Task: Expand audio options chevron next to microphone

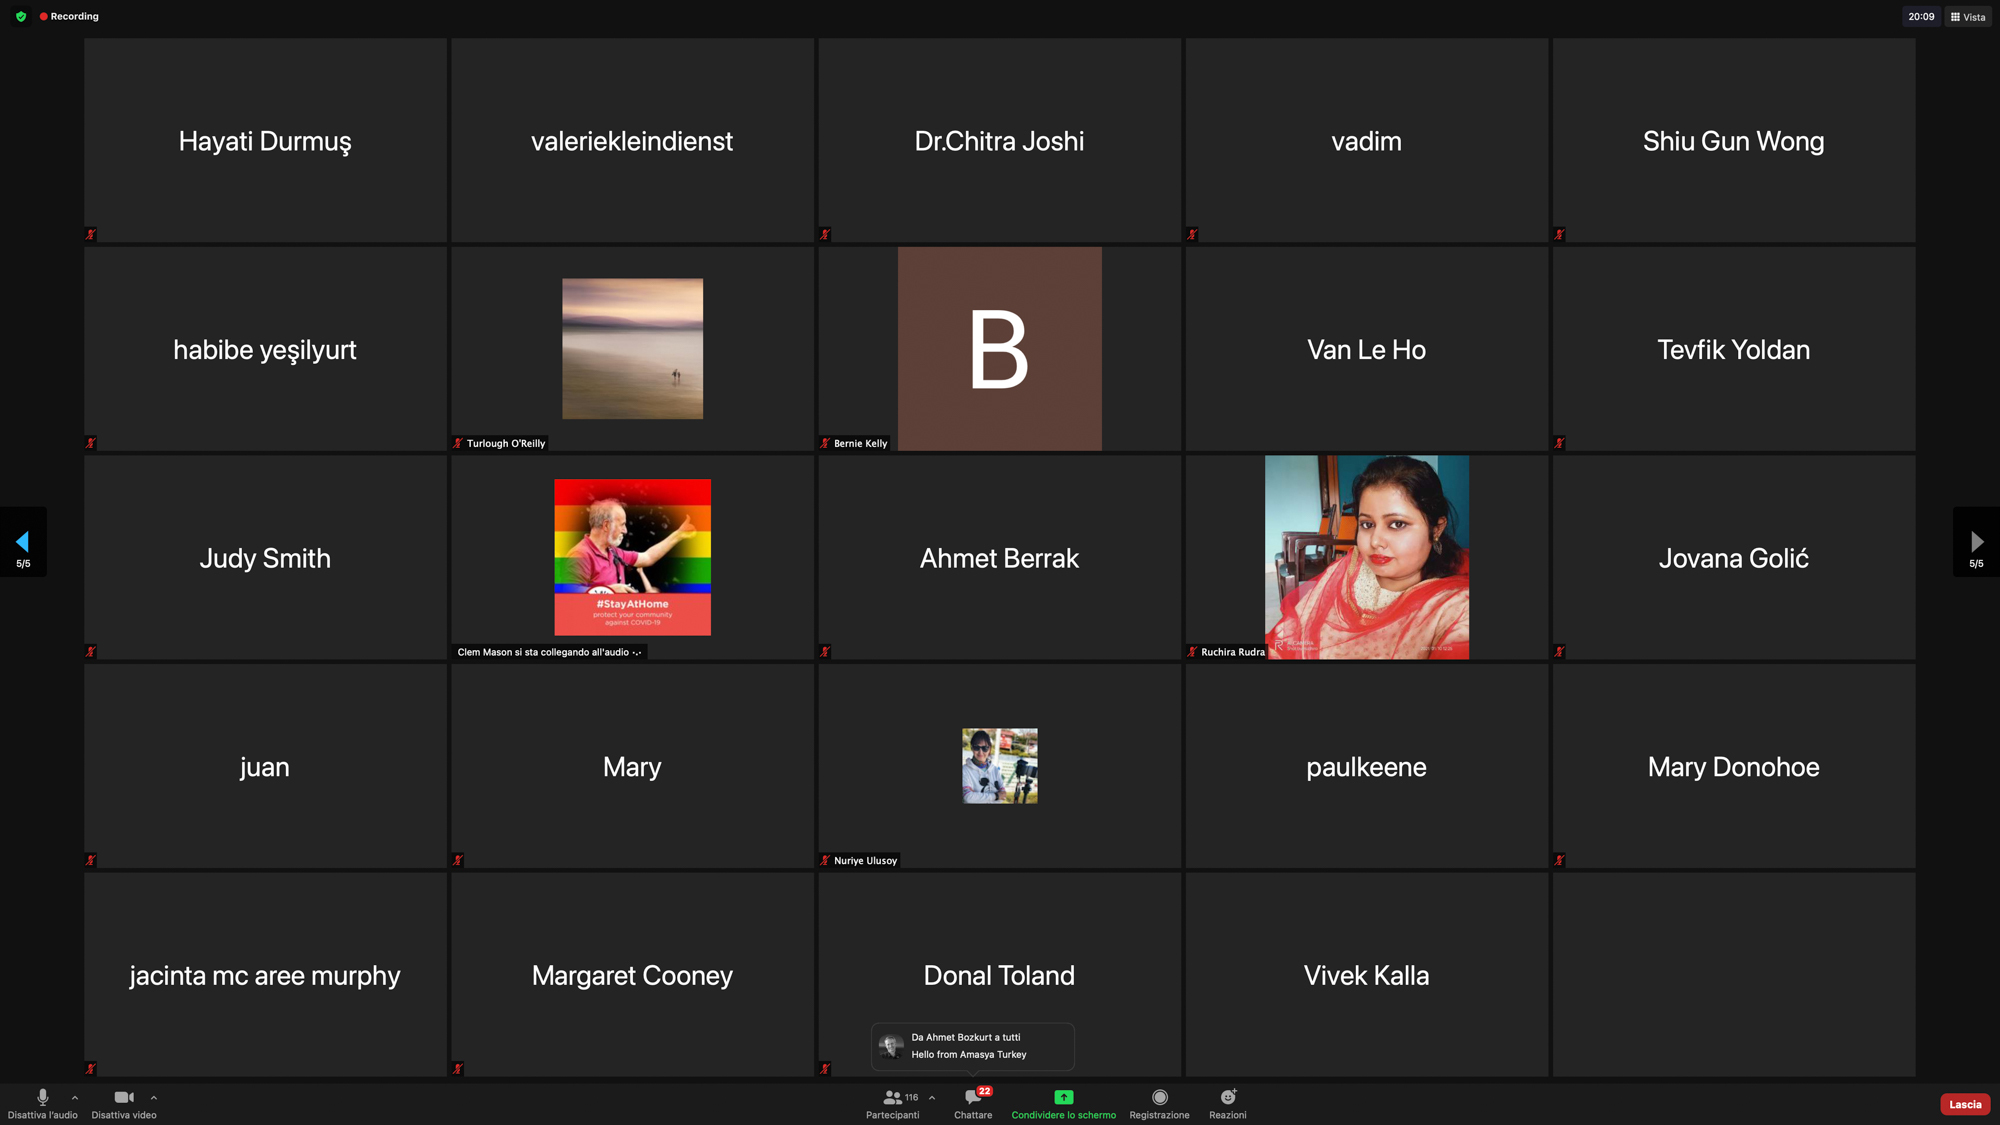Action: tap(75, 1098)
